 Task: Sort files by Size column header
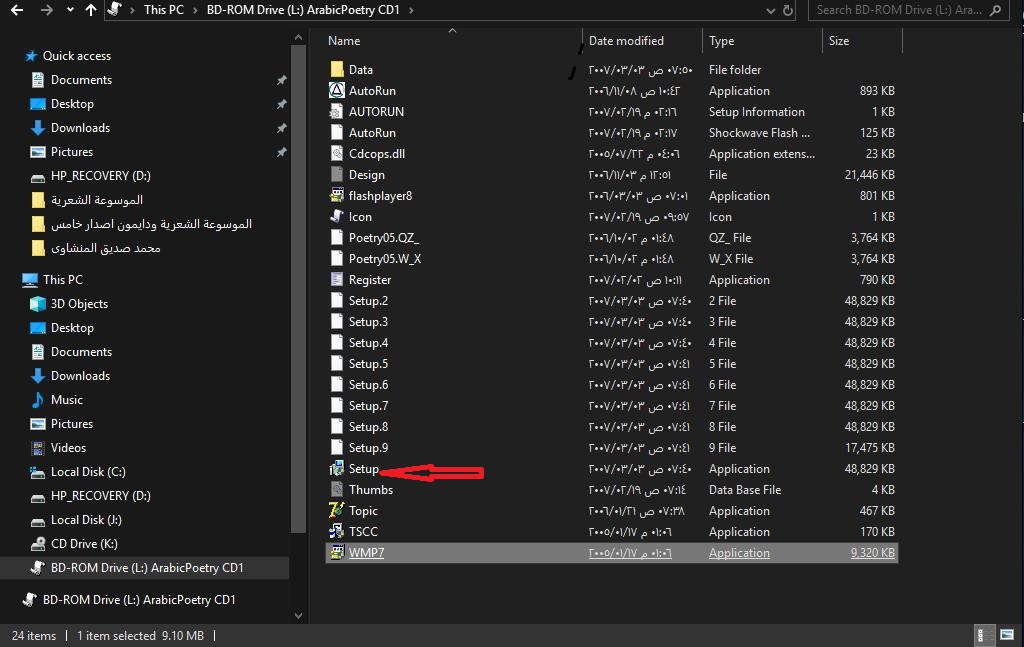click(x=839, y=41)
